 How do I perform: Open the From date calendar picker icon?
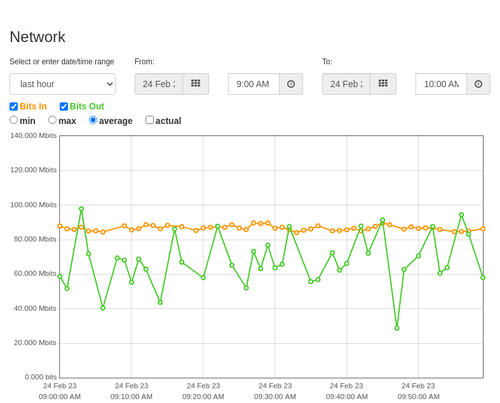point(196,84)
